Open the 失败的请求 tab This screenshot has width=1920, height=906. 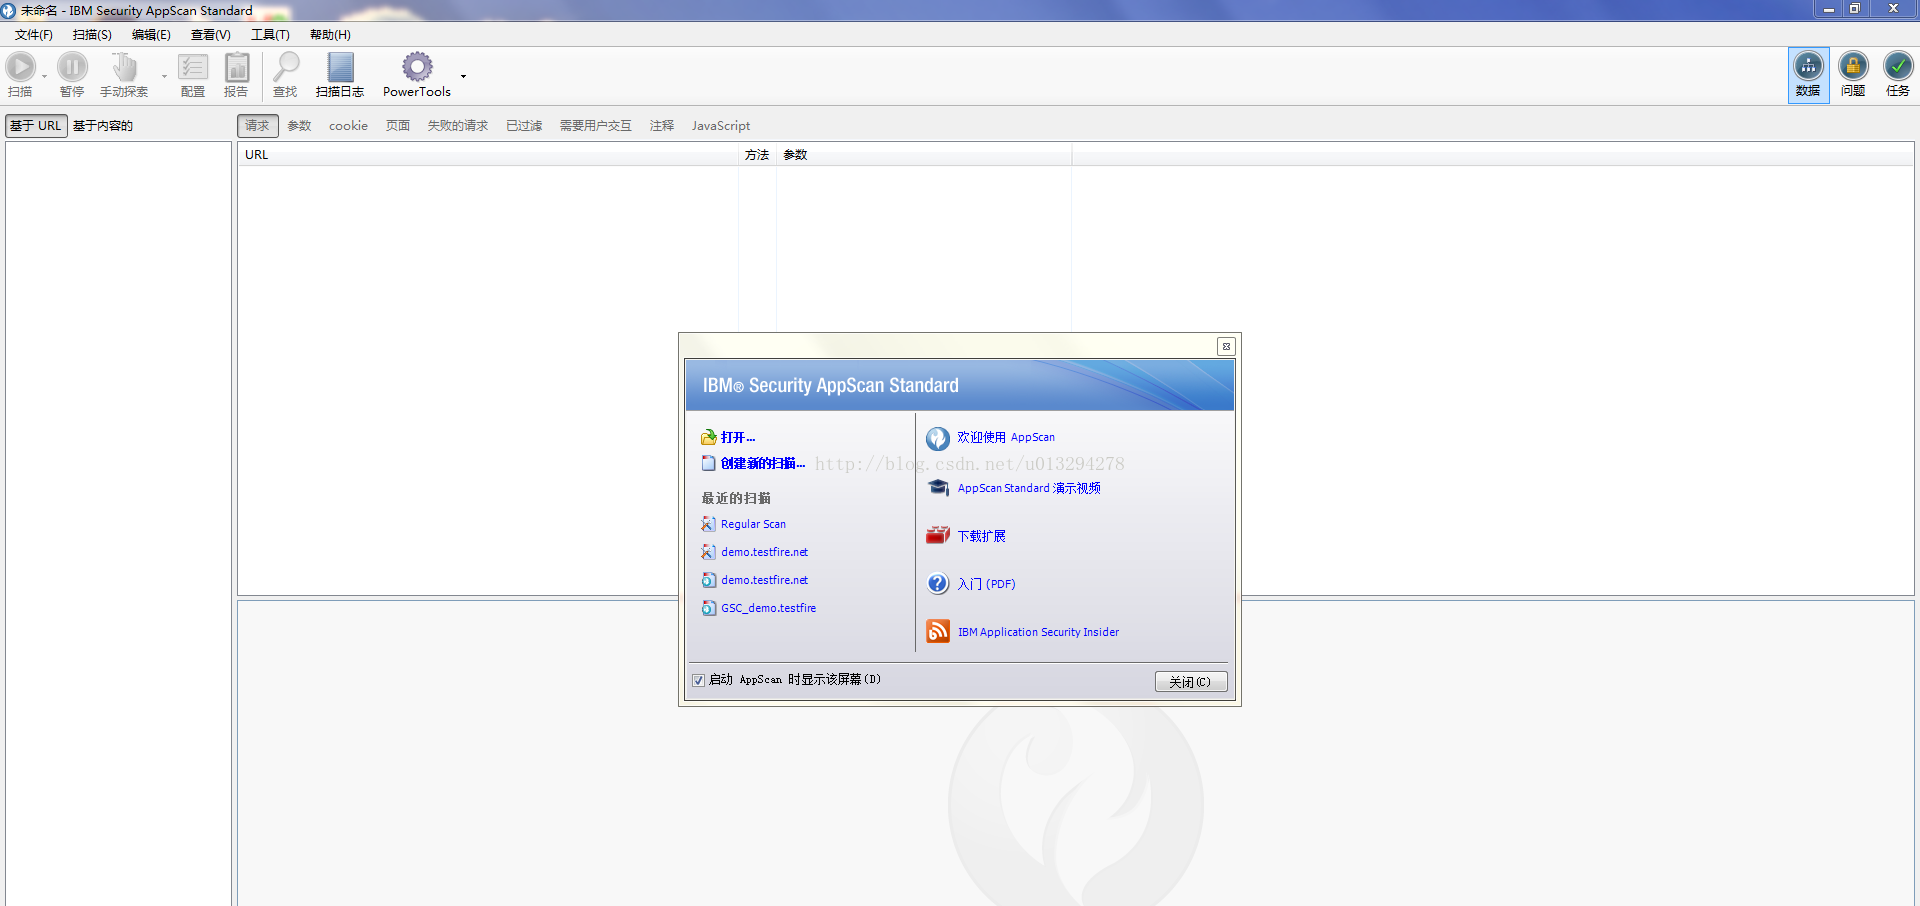[457, 126]
